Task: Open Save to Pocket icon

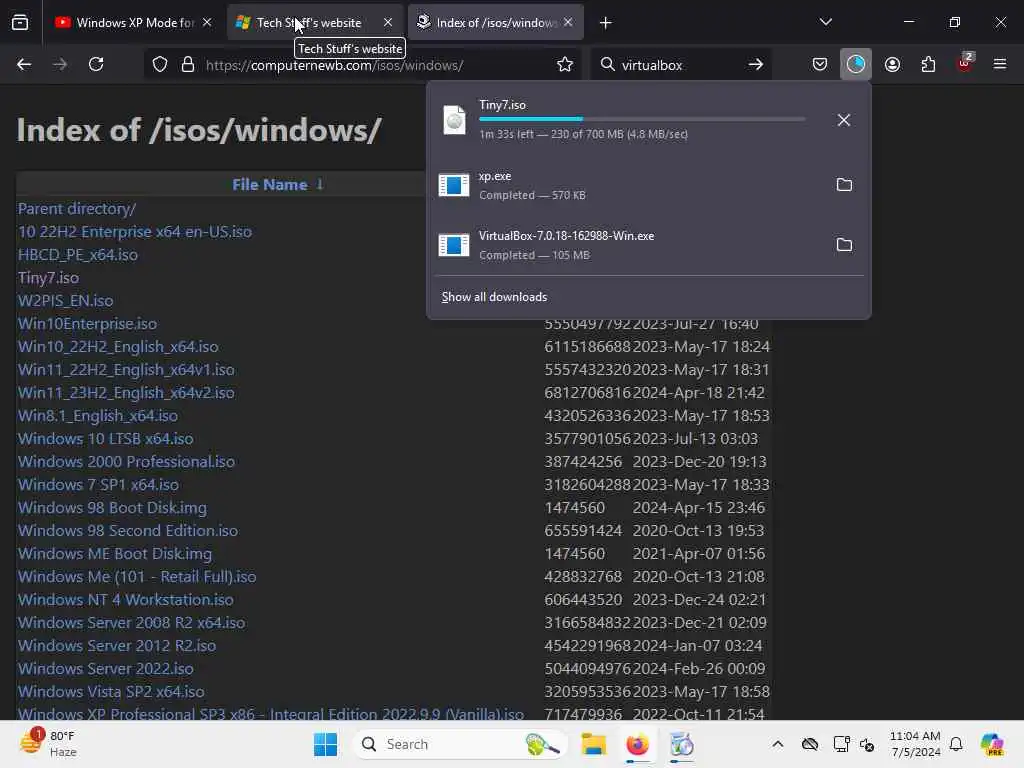Action: [x=820, y=65]
